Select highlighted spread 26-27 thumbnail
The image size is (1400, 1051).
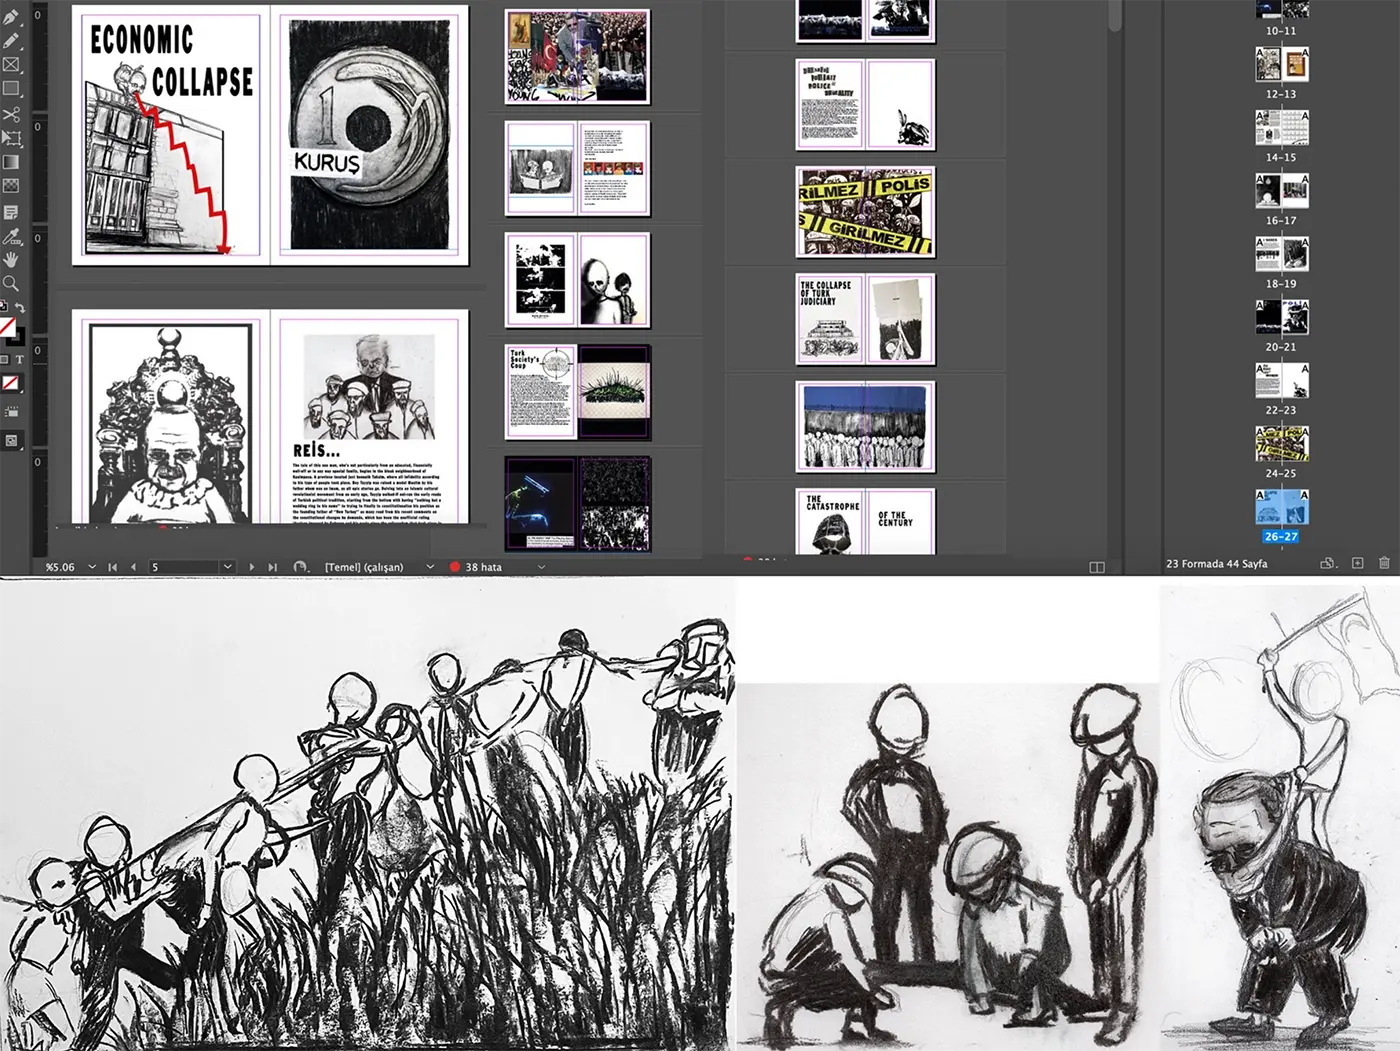click(x=1281, y=507)
